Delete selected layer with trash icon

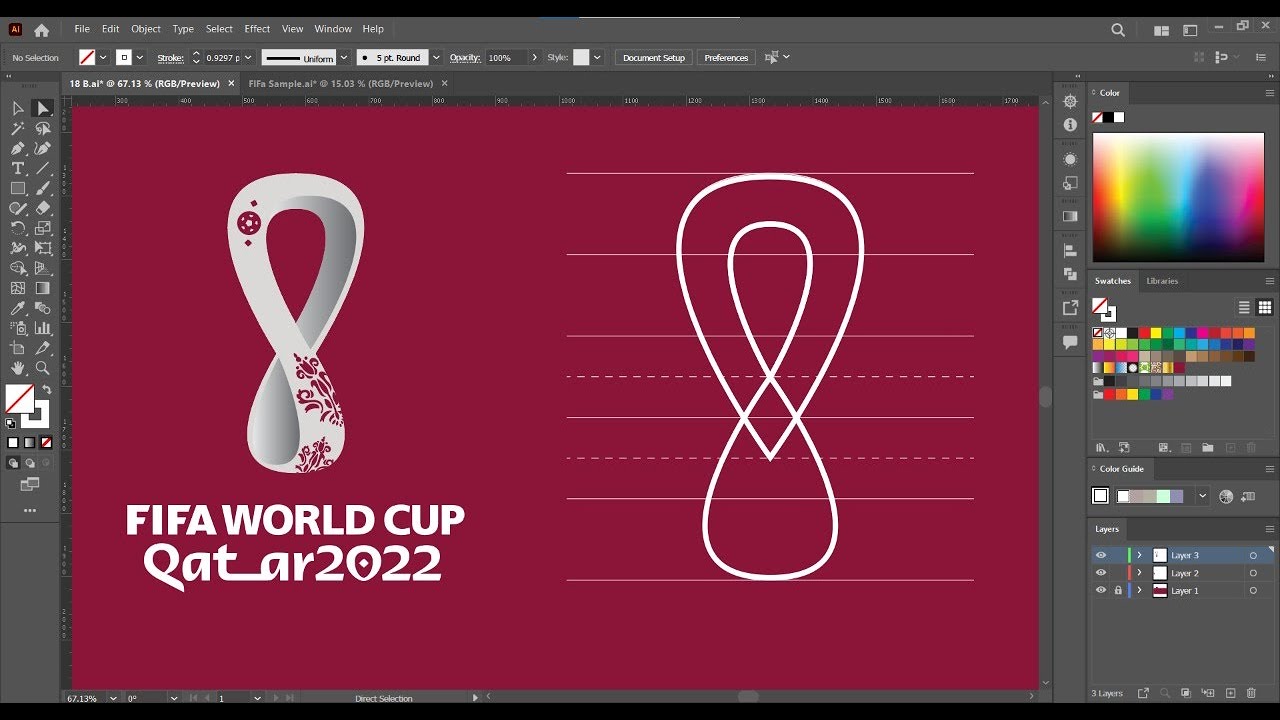(1252, 693)
